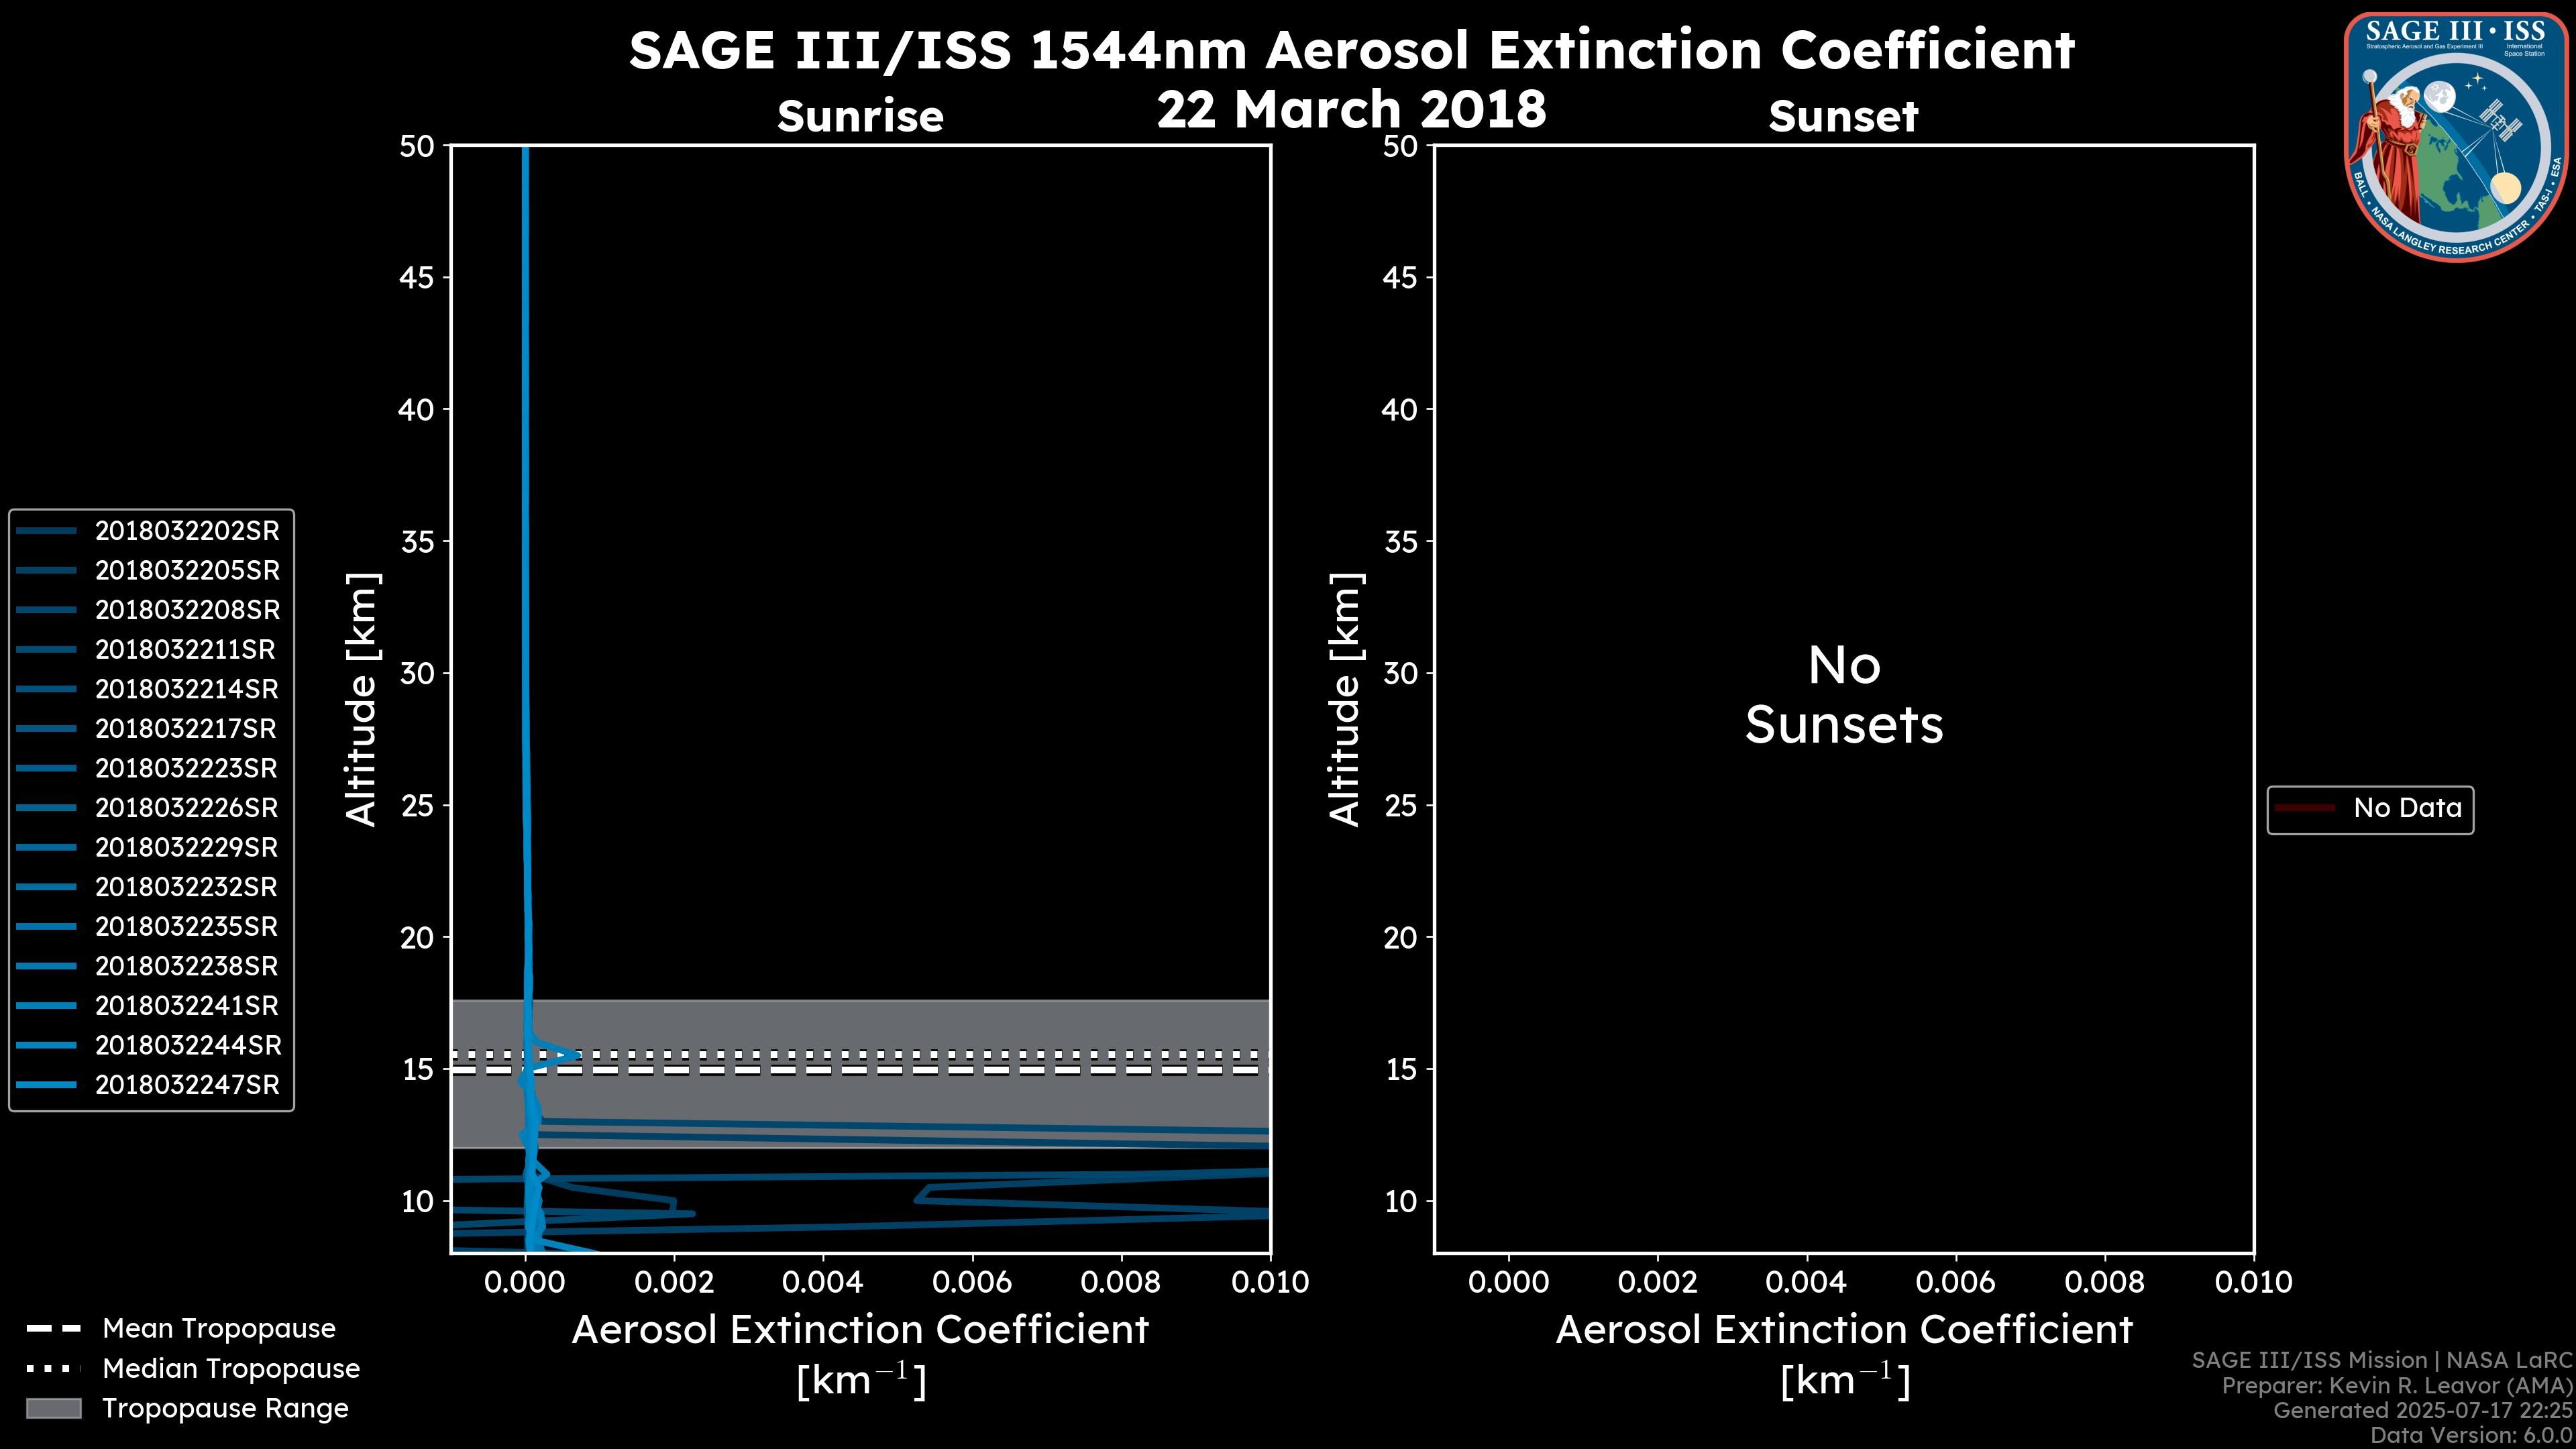Click the No Data legend entry
The width and height of the screenshot is (2576, 1449).
click(2406, 808)
